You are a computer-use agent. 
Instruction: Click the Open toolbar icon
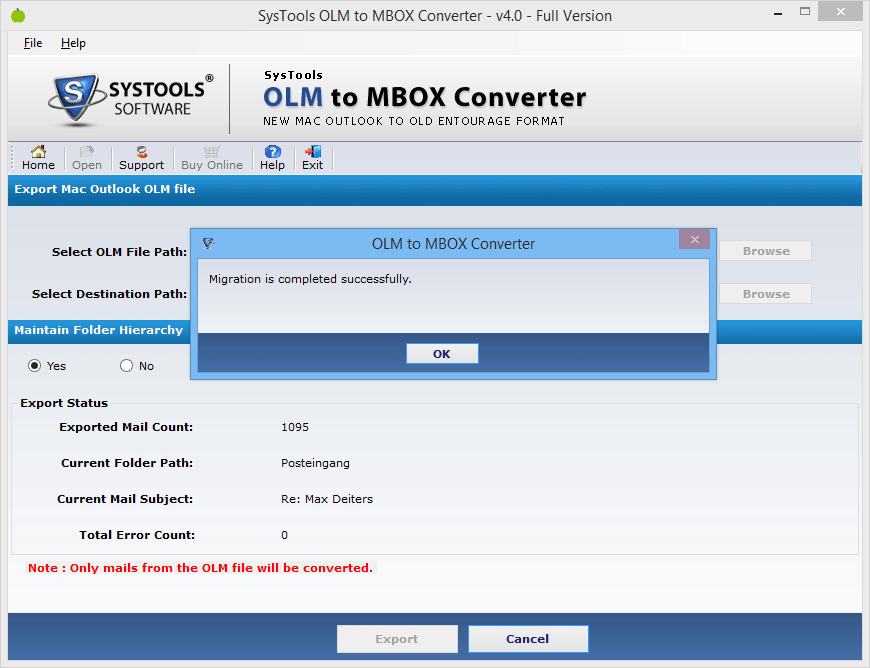pos(87,158)
